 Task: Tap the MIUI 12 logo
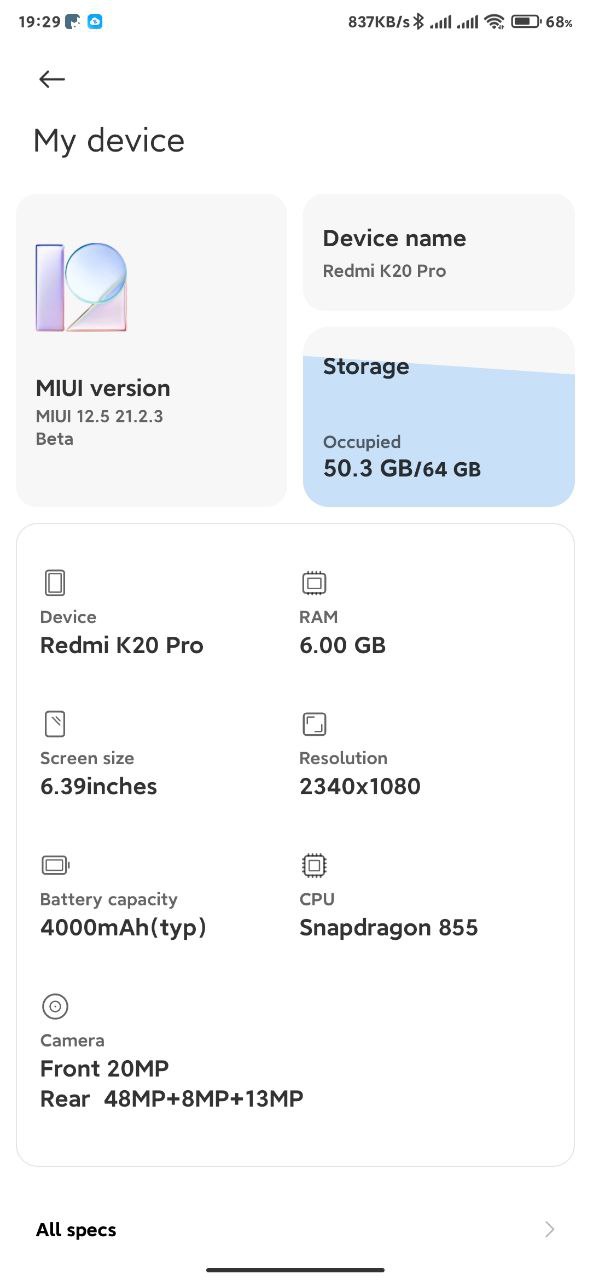tap(81, 287)
